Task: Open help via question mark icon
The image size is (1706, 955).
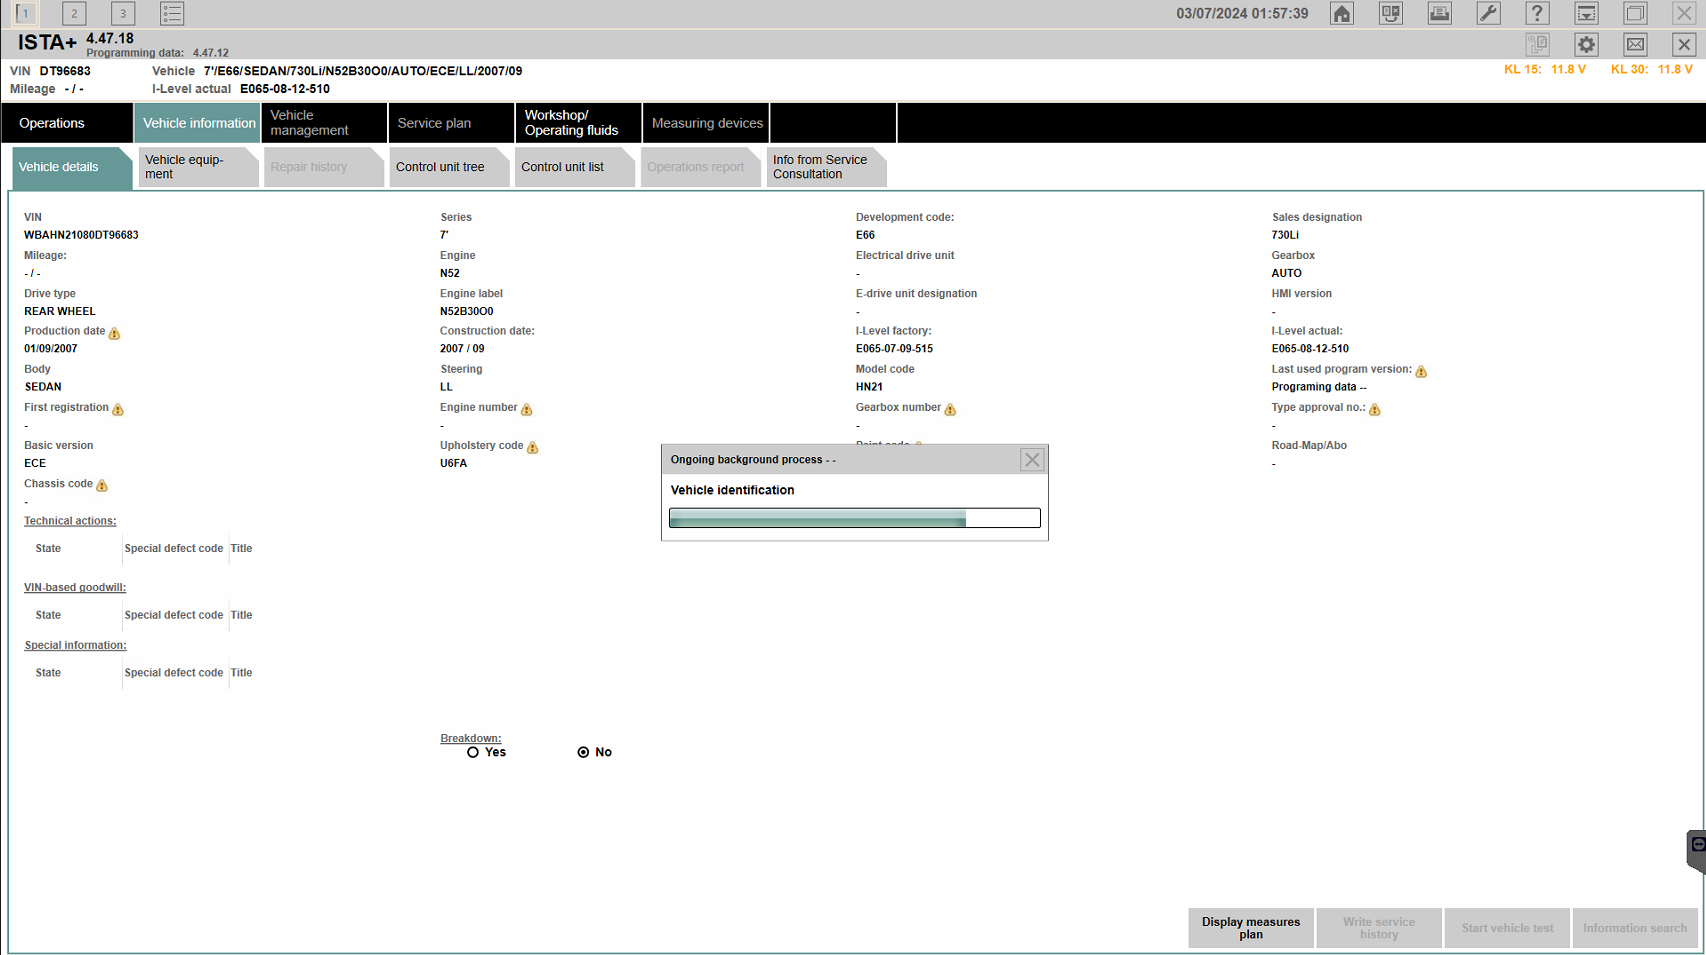Action: (1537, 14)
